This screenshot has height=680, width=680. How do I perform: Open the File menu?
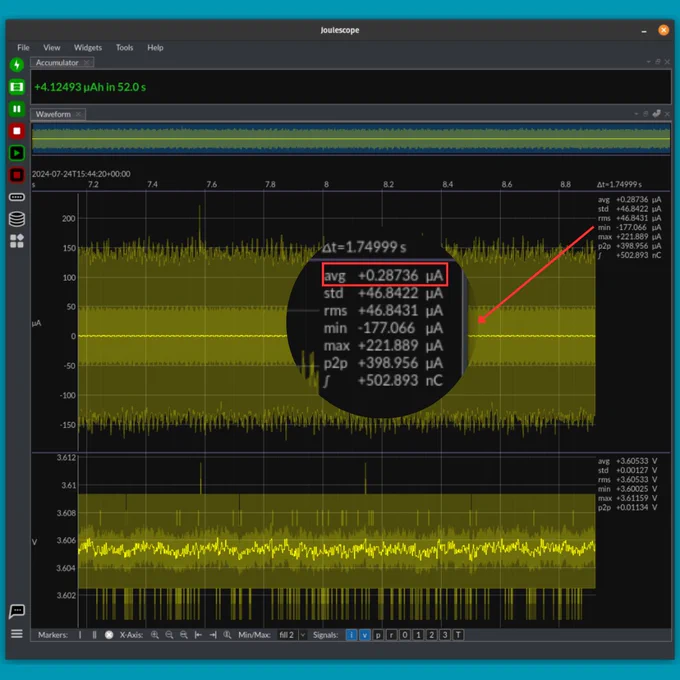point(23,48)
